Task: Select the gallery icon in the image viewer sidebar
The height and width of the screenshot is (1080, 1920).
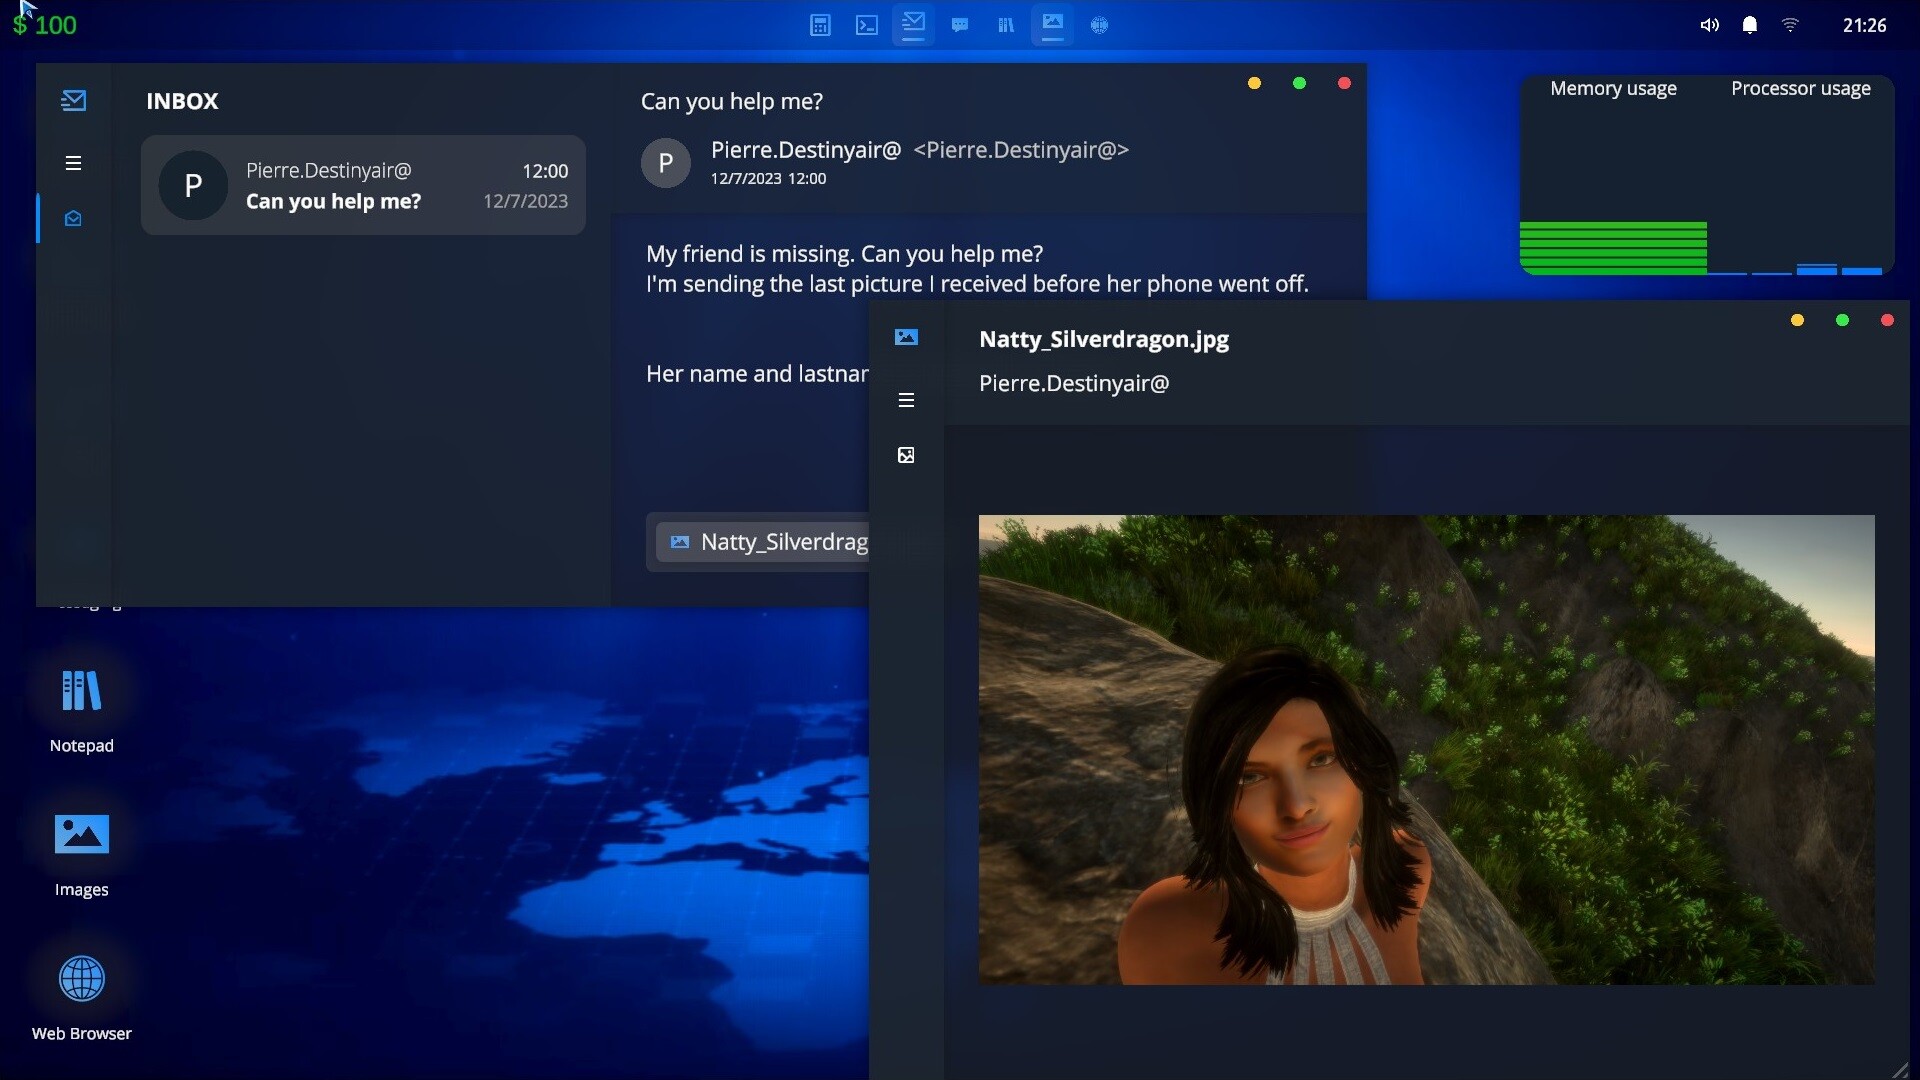Action: tap(906, 455)
